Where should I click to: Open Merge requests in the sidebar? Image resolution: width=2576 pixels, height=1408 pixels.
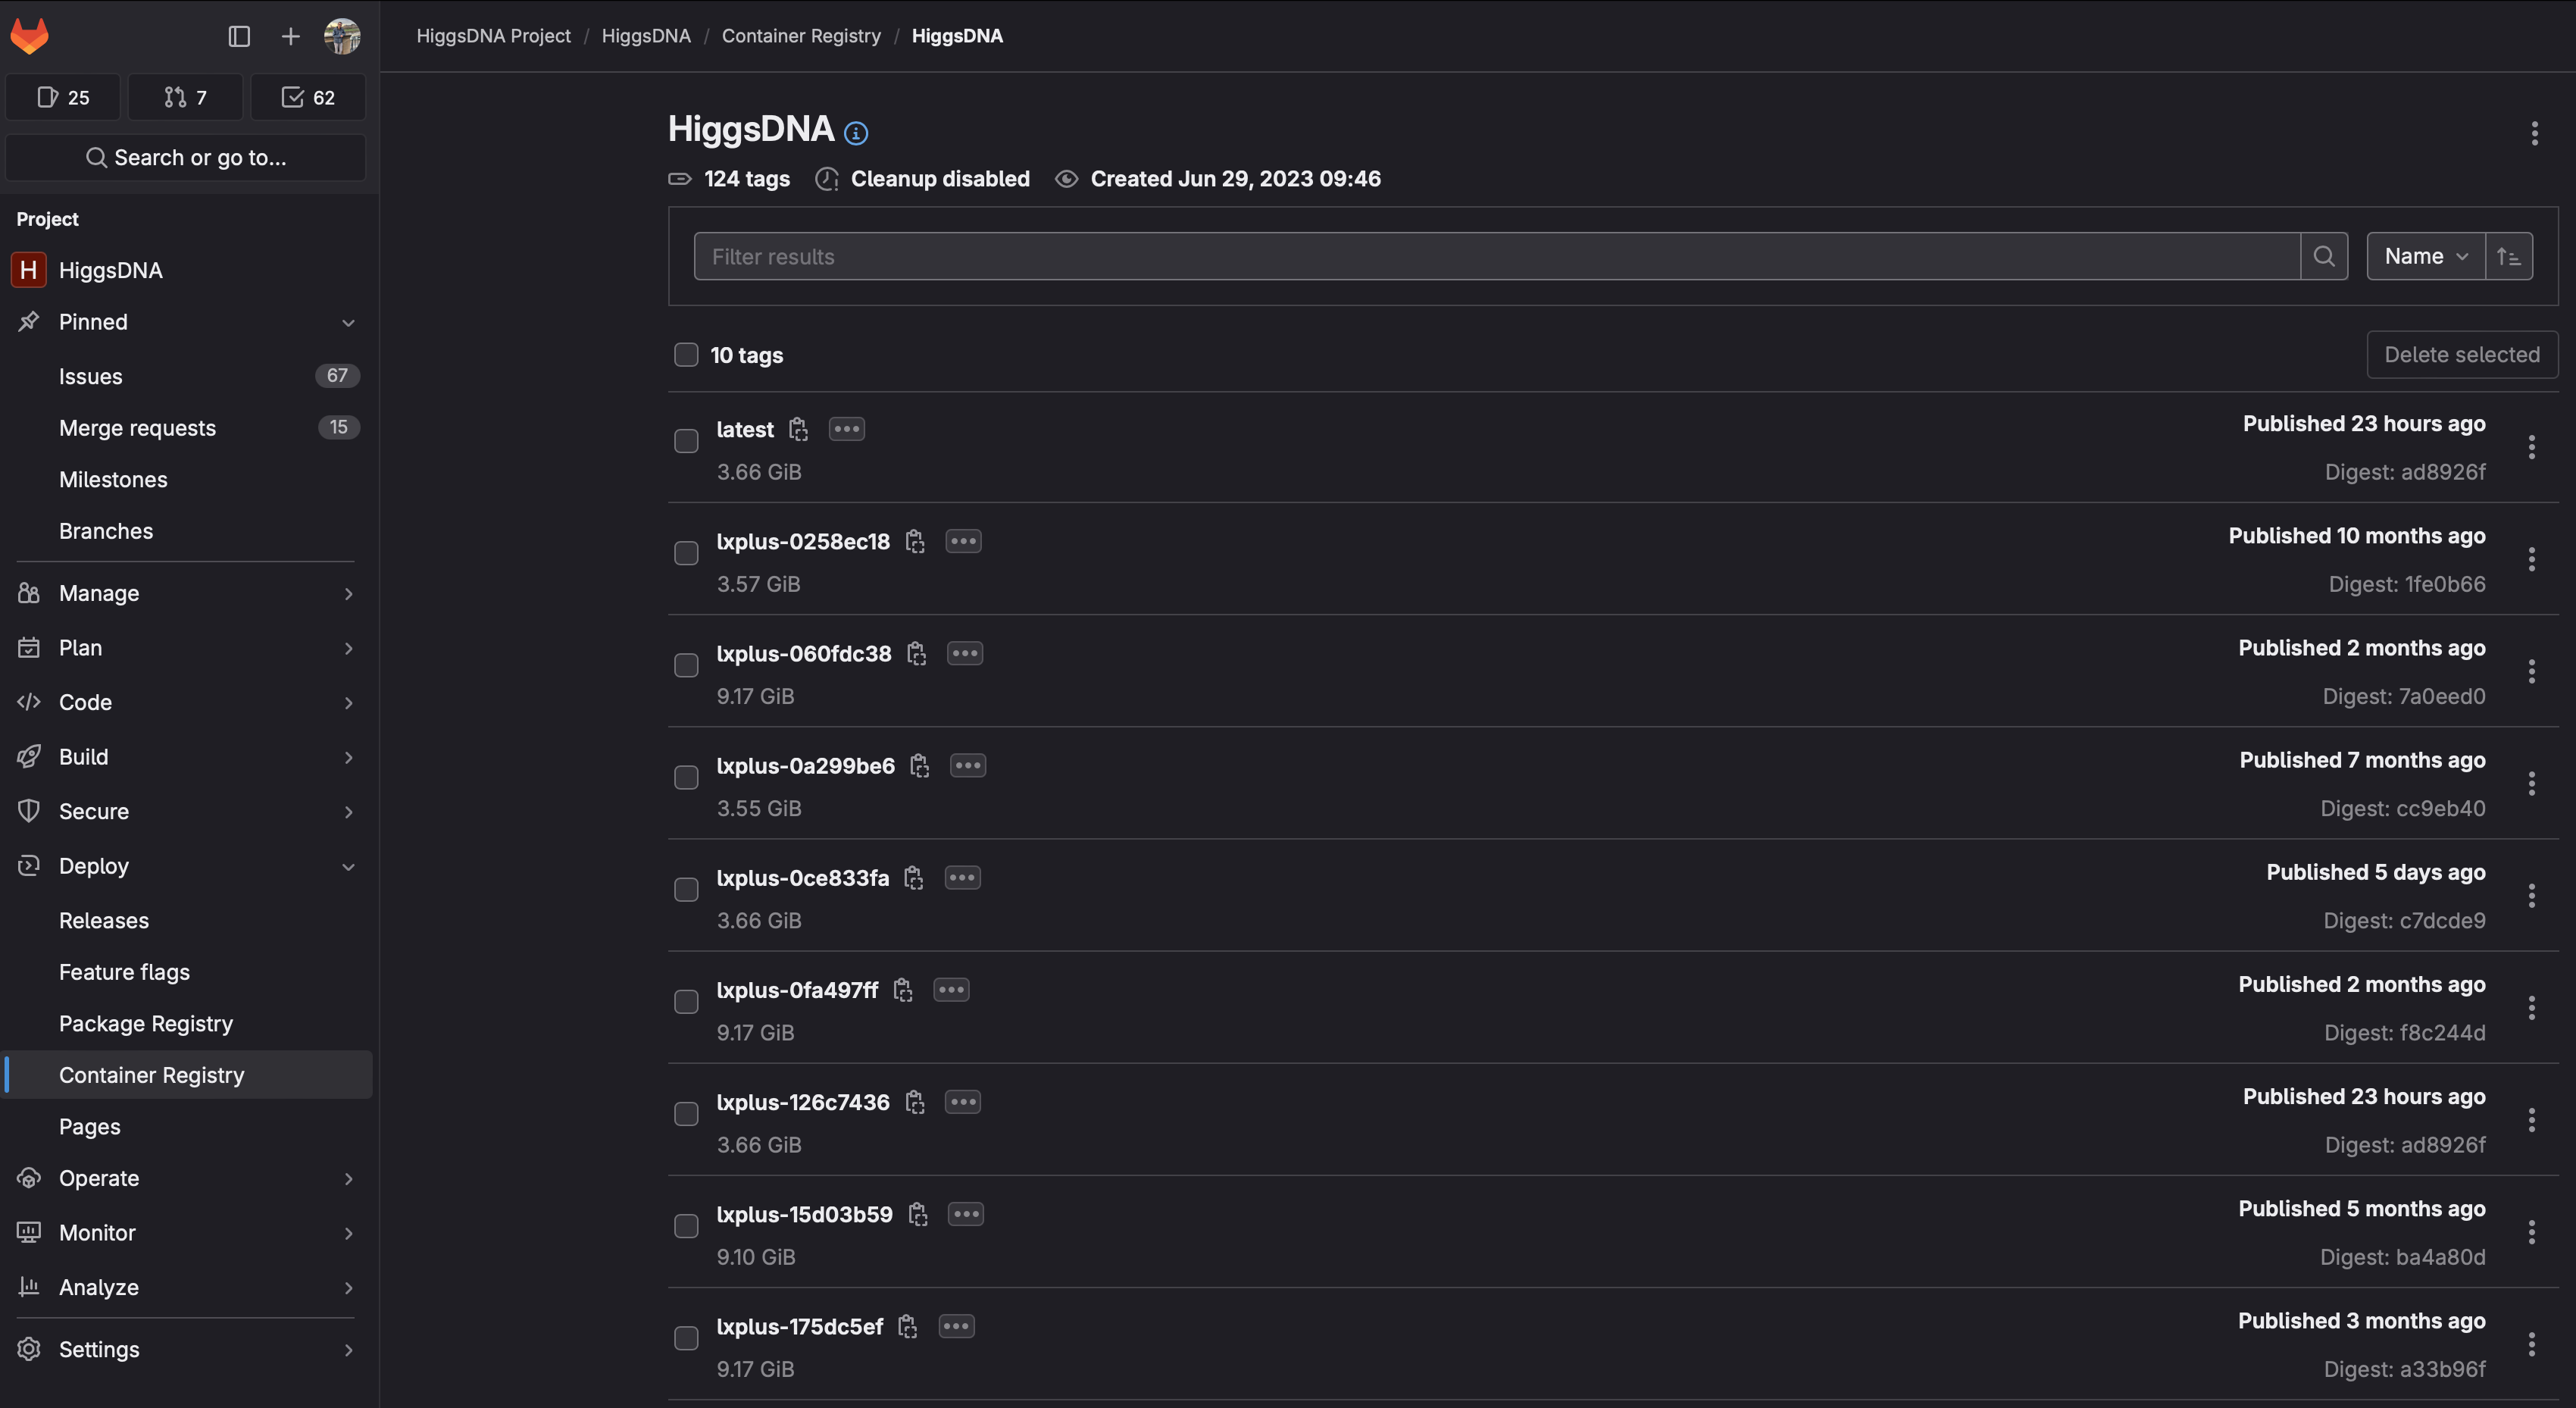[x=186, y=427]
